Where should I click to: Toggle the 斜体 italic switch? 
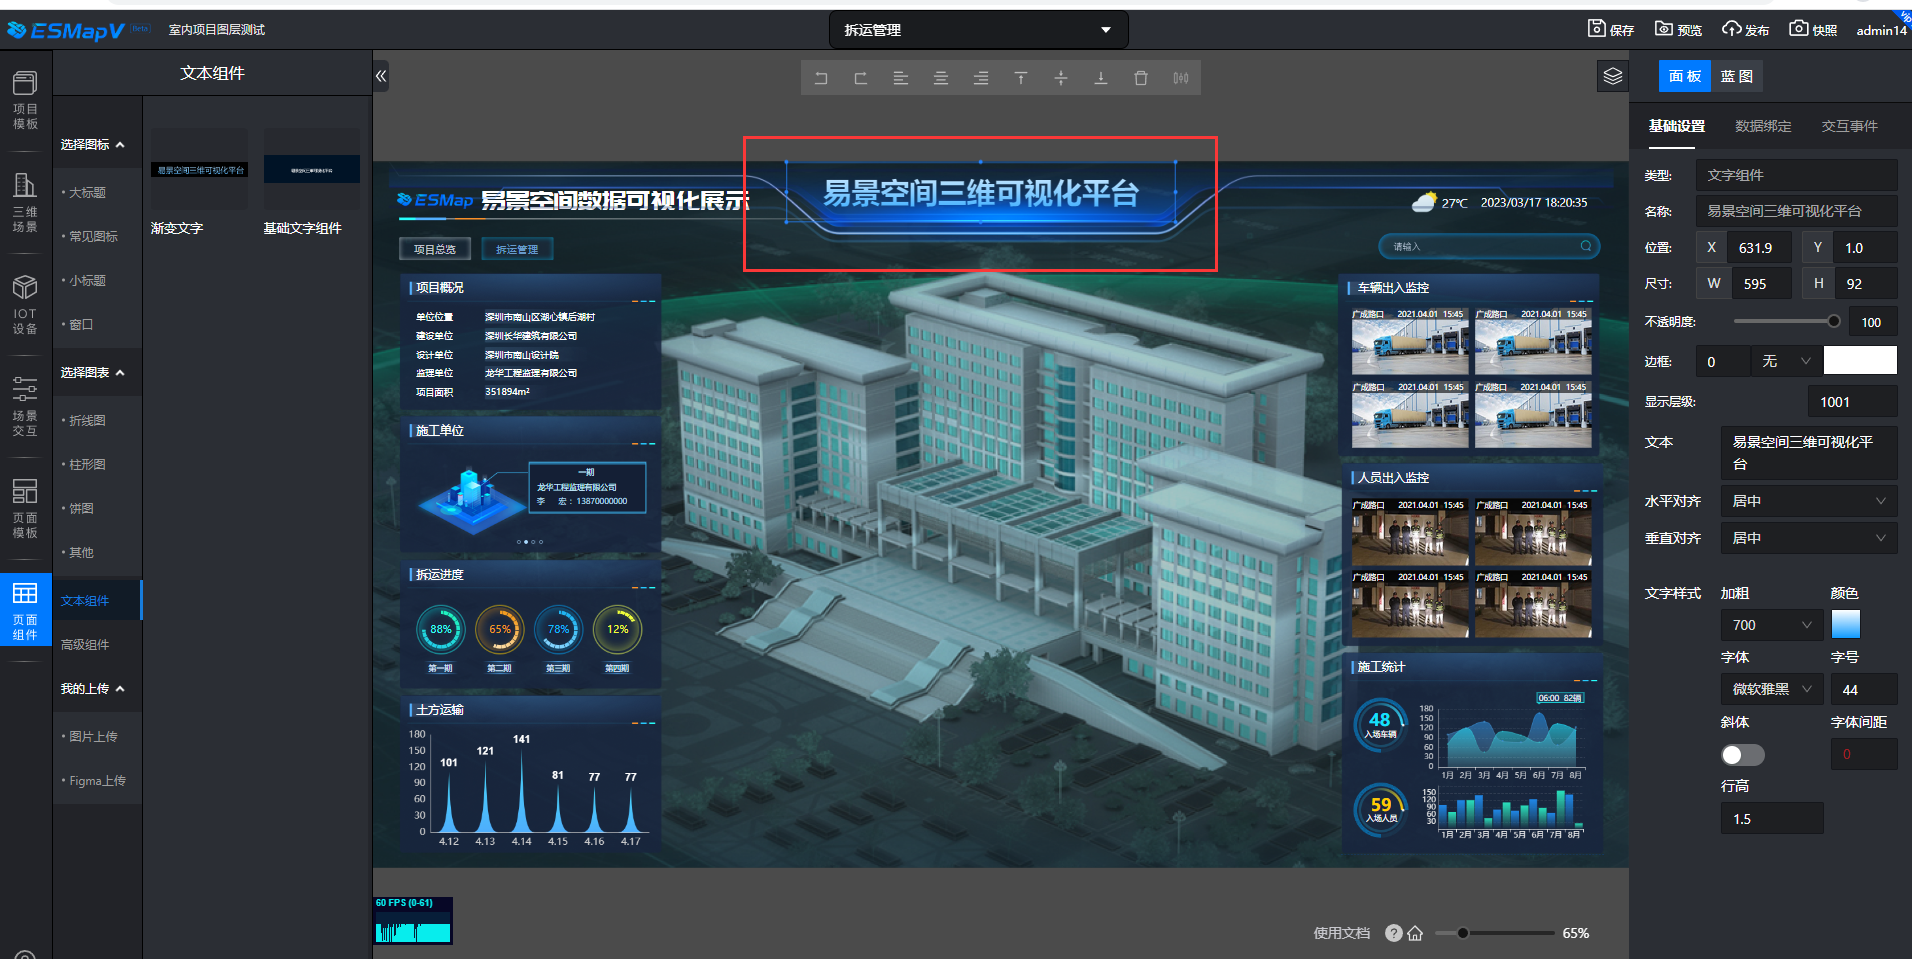coord(1742,755)
